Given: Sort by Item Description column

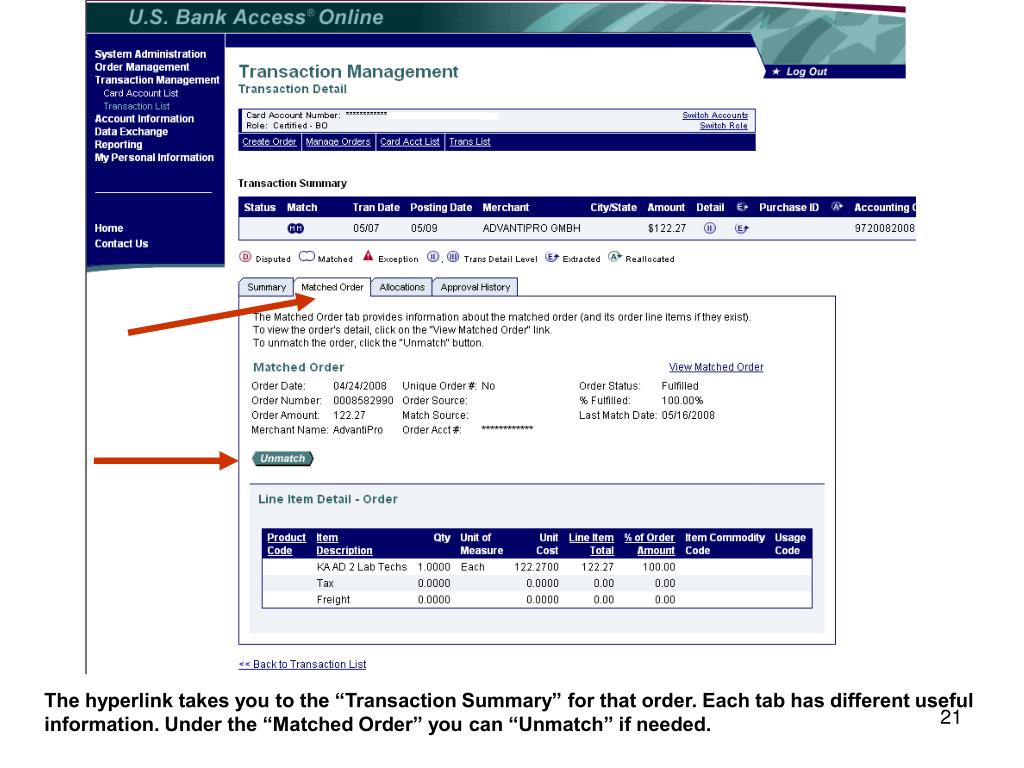Looking at the screenshot, I should [x=344, y=544].
